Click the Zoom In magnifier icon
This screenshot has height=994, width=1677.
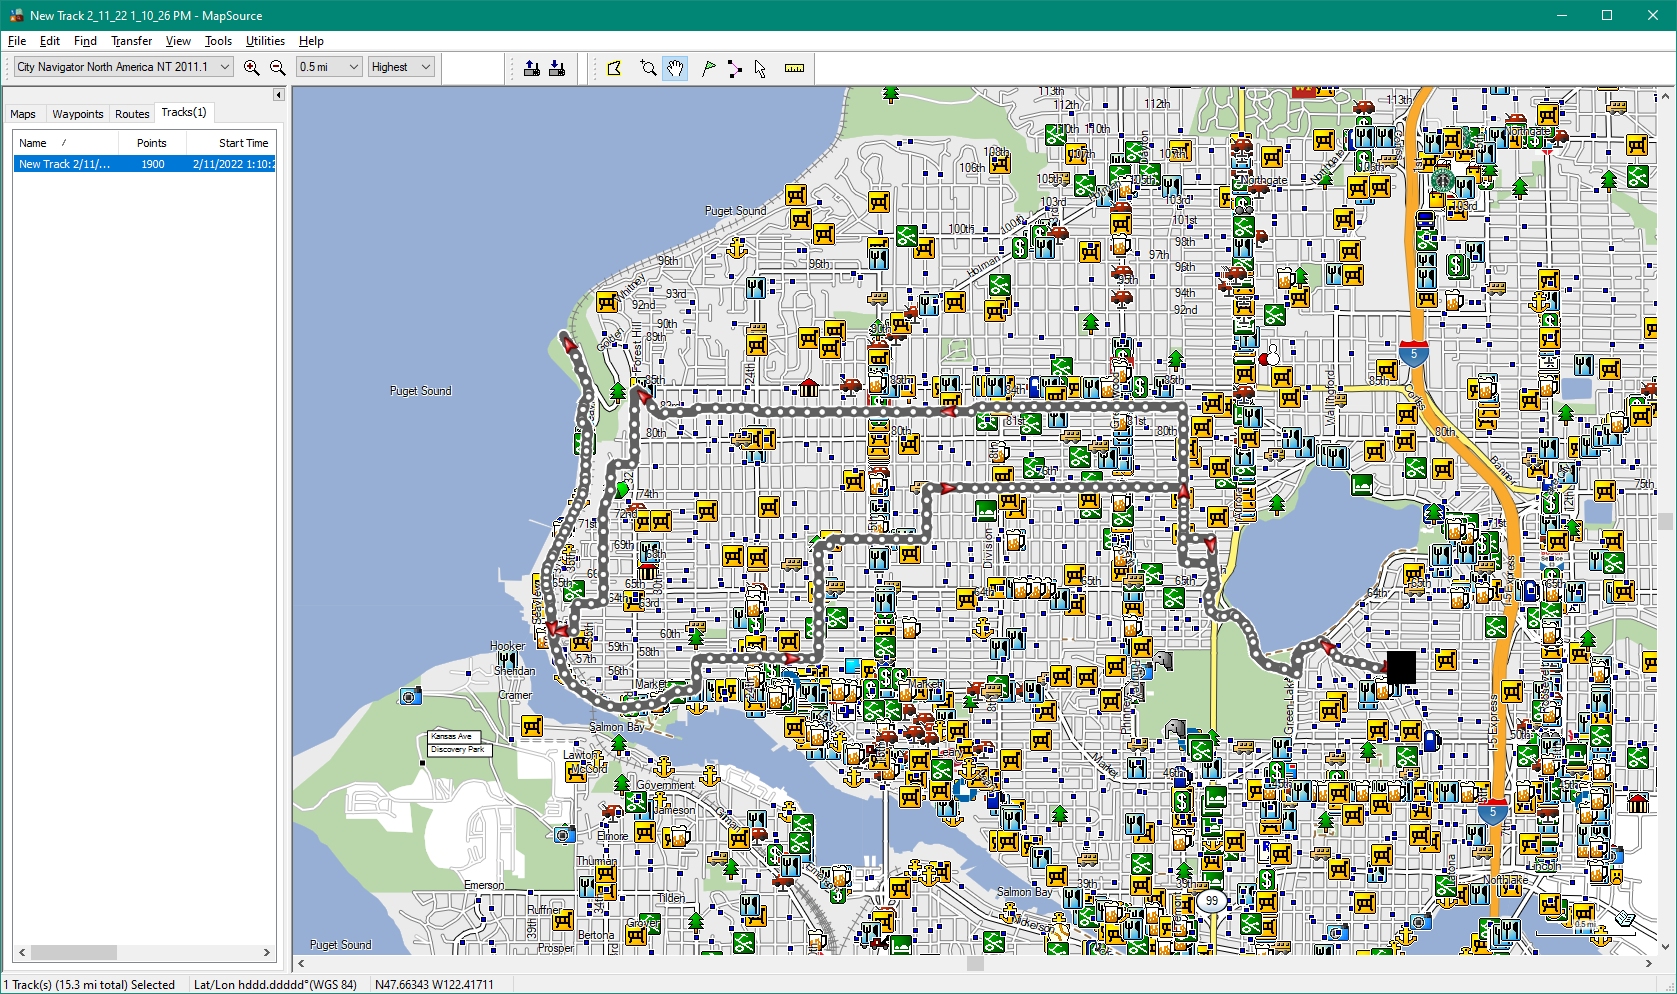click(251, 67)
